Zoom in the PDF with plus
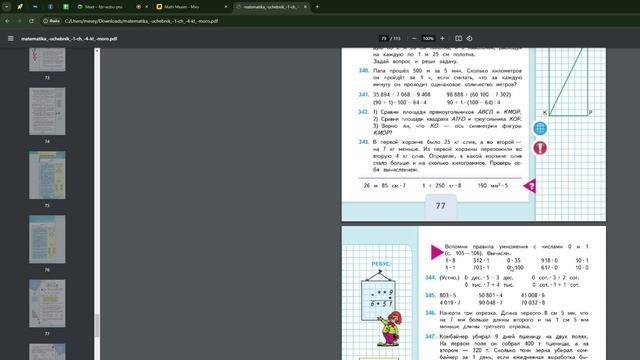This screenshot has height=360, width=640. coord(442,38)
